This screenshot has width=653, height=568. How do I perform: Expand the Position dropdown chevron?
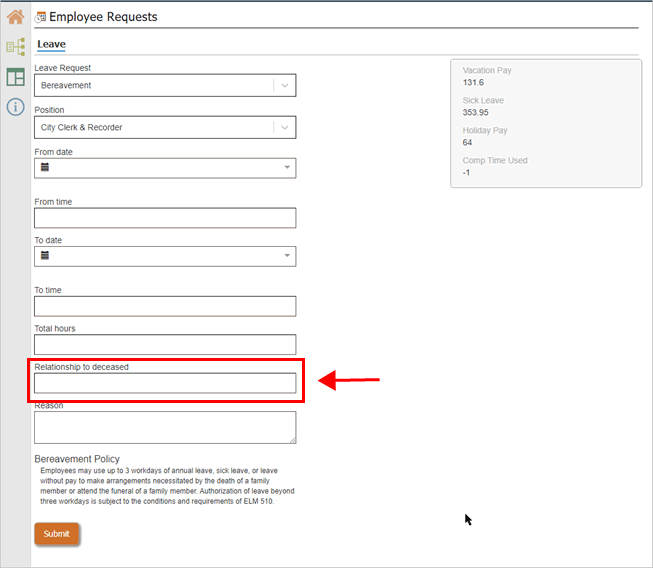pos(285,128)
